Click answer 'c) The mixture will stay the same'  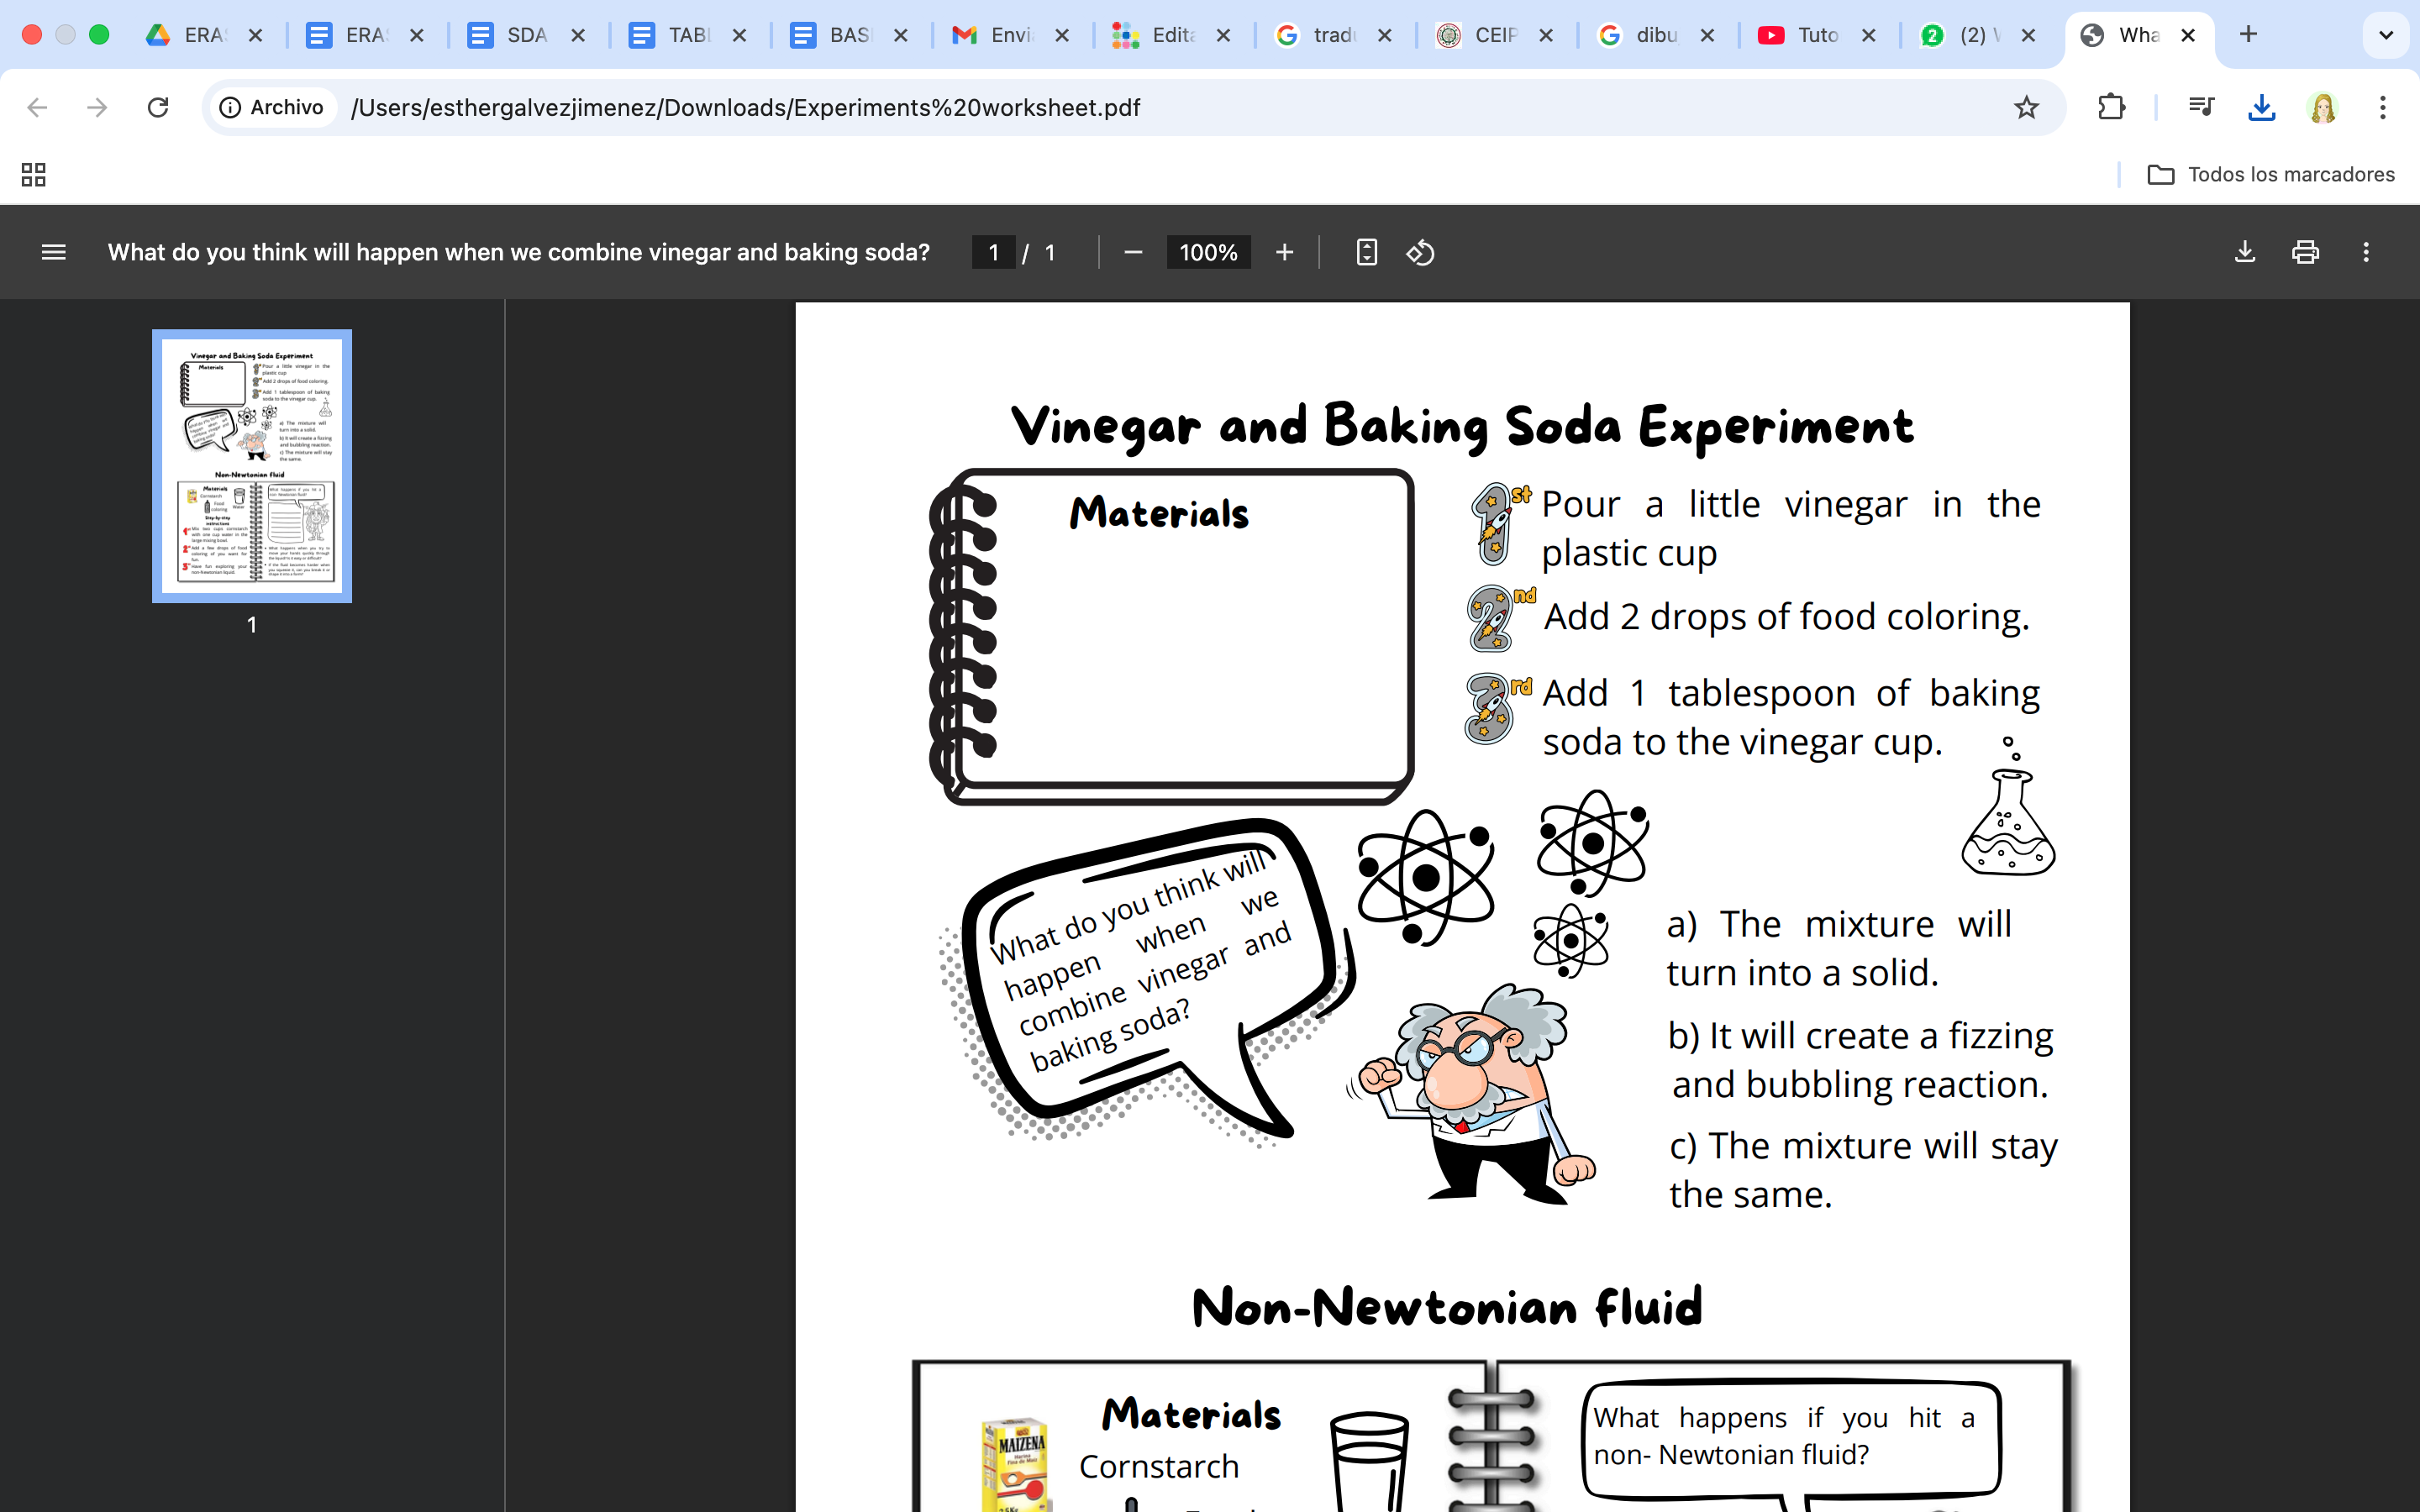tap(1863, 1169)
